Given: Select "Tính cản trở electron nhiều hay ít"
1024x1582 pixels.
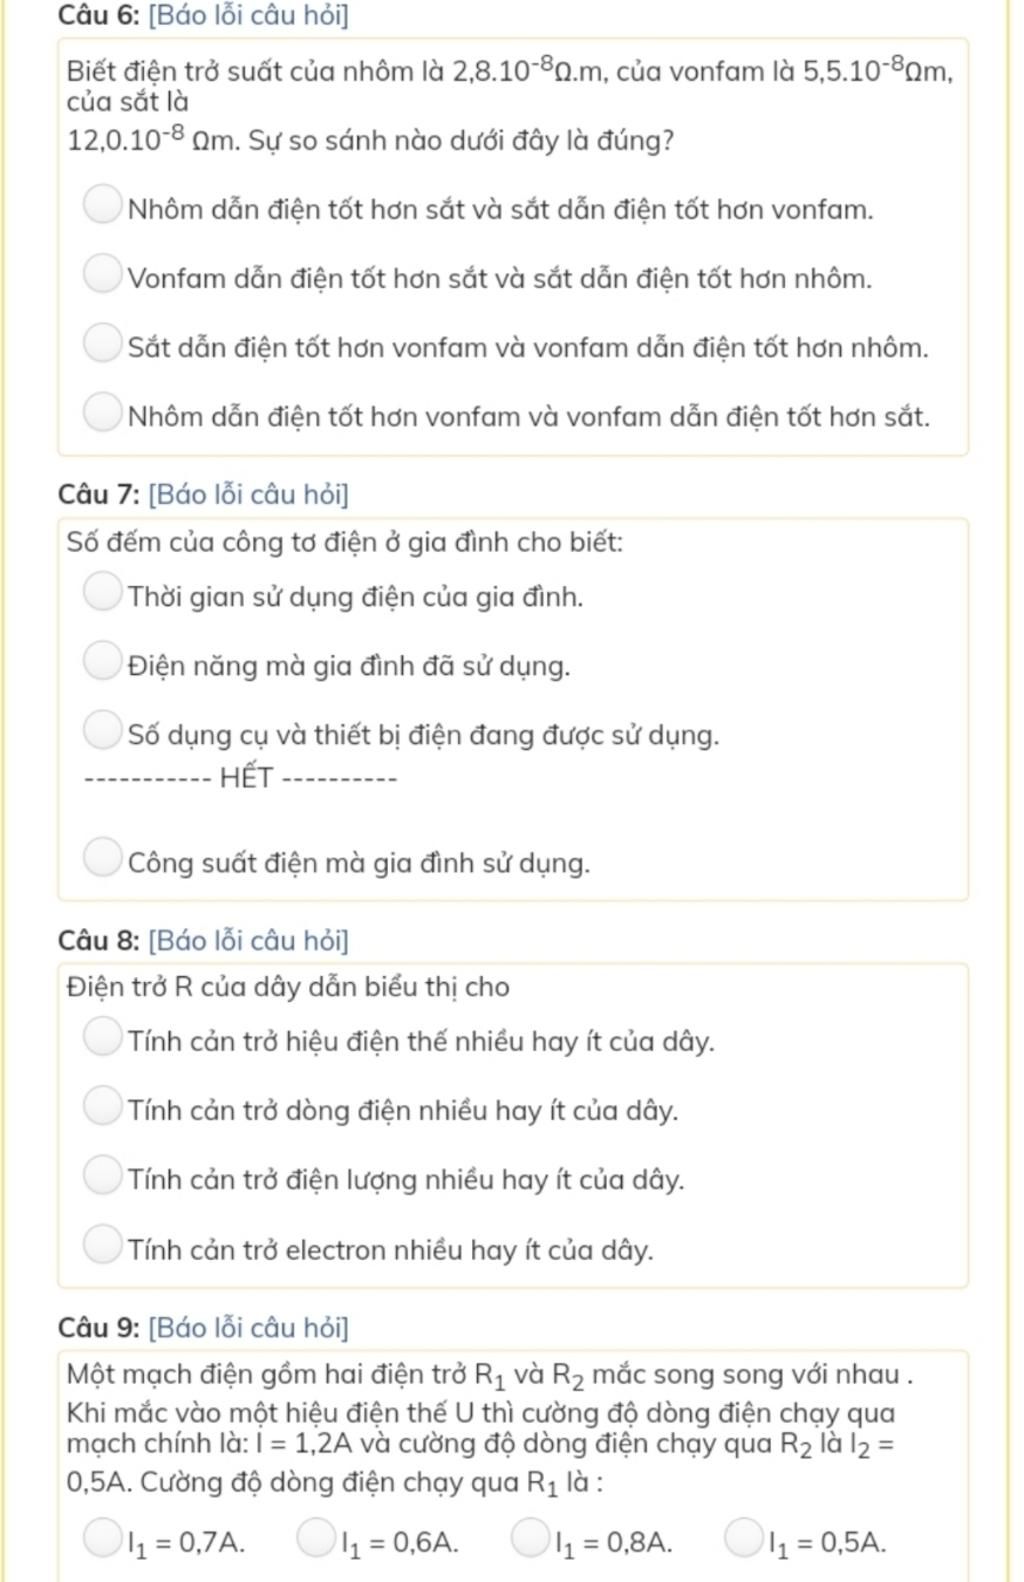Looking at the screenshot, I should [102, 1245].
